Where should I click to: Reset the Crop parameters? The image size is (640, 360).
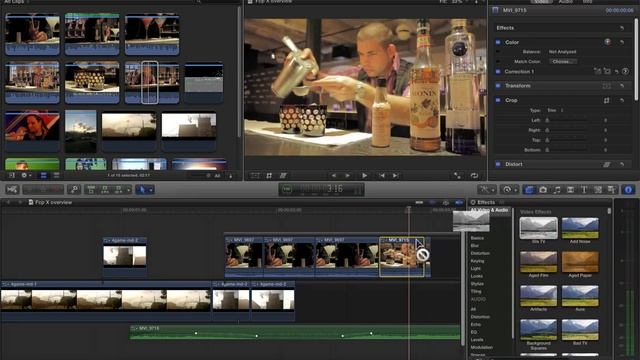(622, 100)
